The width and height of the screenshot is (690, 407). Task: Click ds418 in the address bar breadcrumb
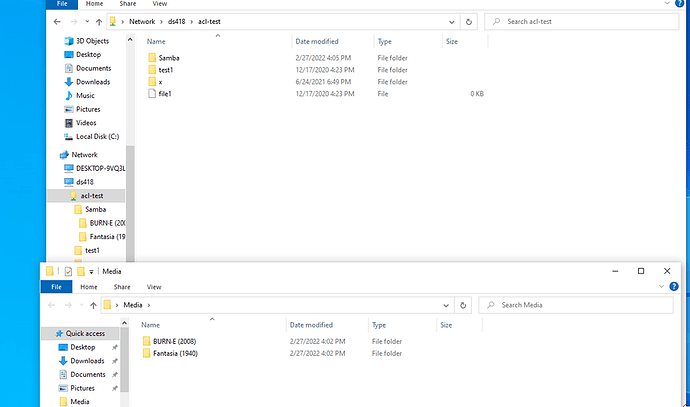pos(176,22)
